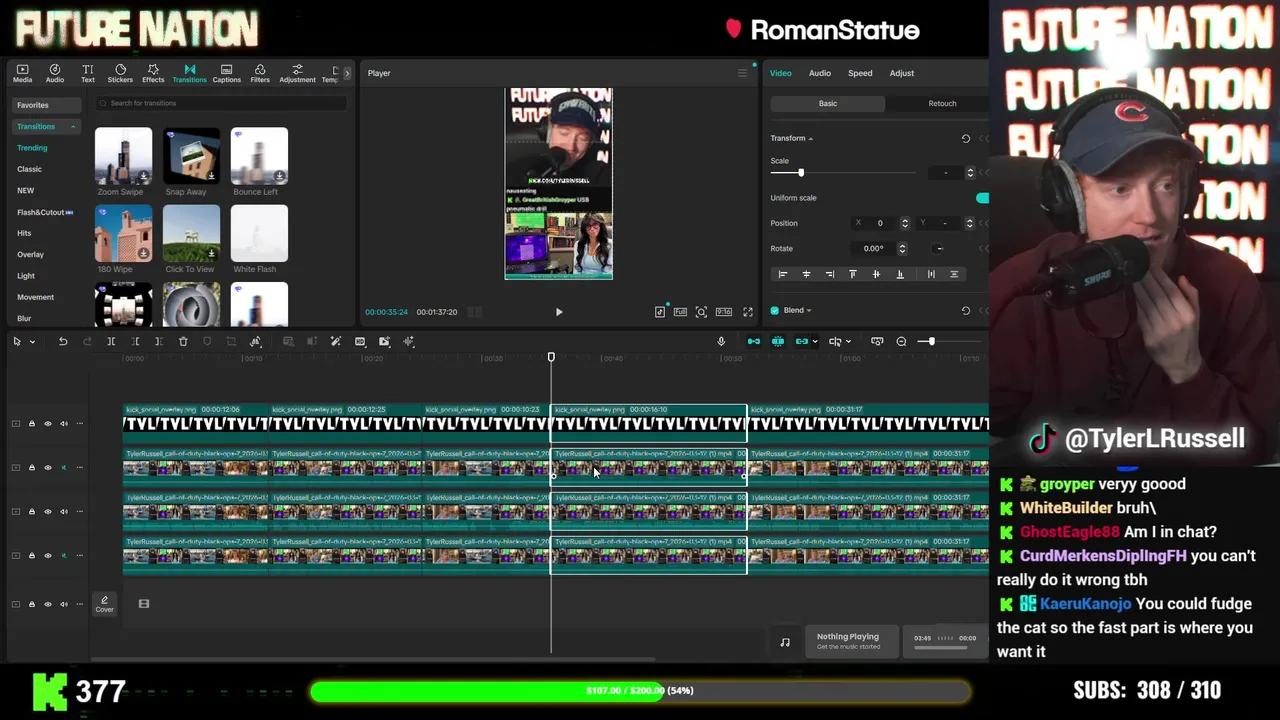
Task: Click the Position X stepper arrows
Action: pos(905,224)
